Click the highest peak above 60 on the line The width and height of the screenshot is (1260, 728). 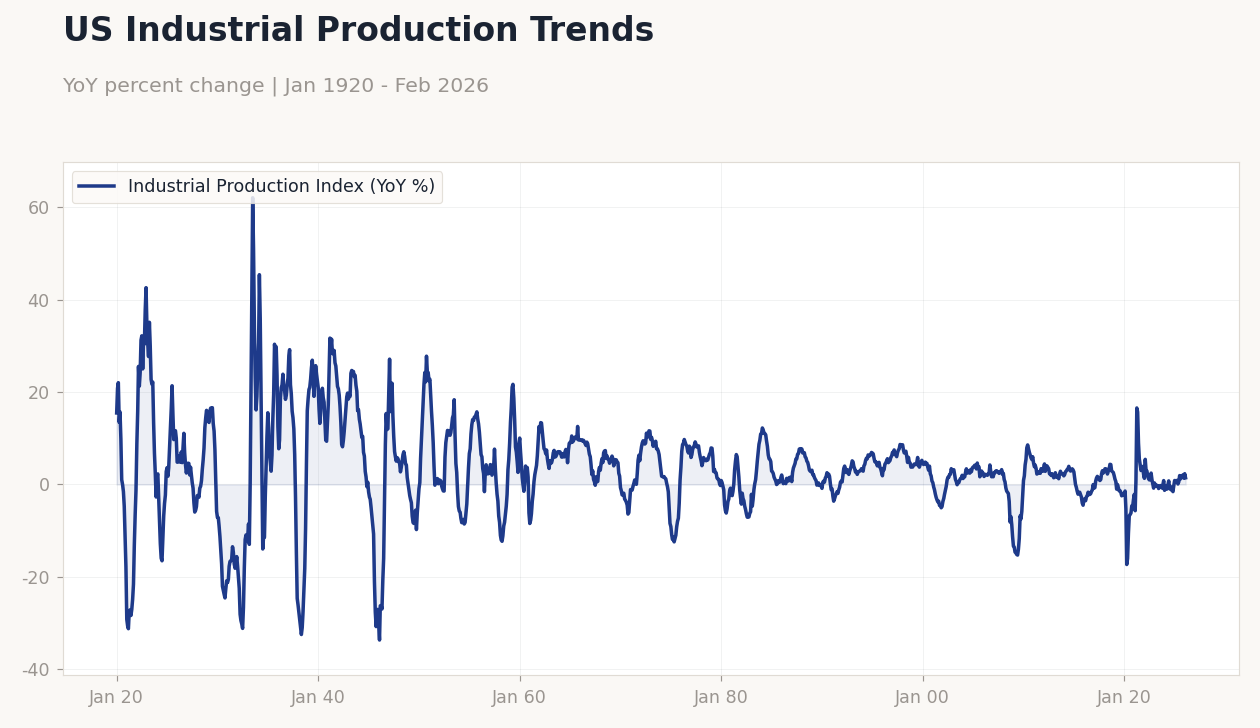click(x=252, y=199)
